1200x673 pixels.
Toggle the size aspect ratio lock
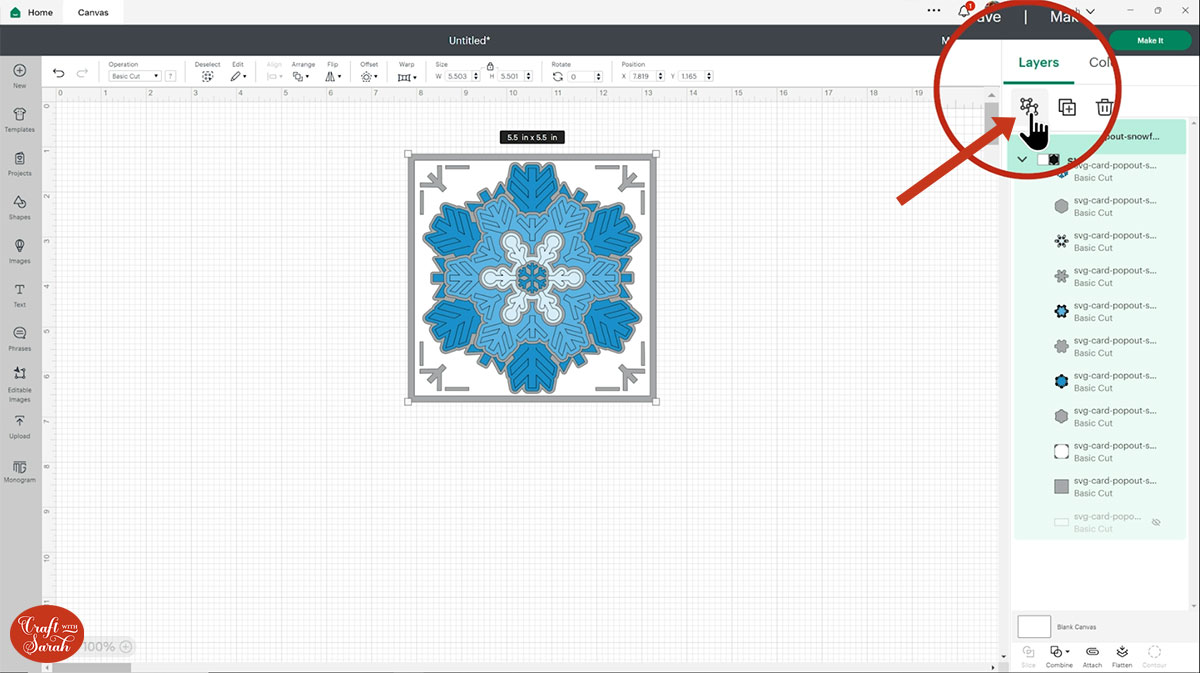pyautogui.click(x=490, y=66)
